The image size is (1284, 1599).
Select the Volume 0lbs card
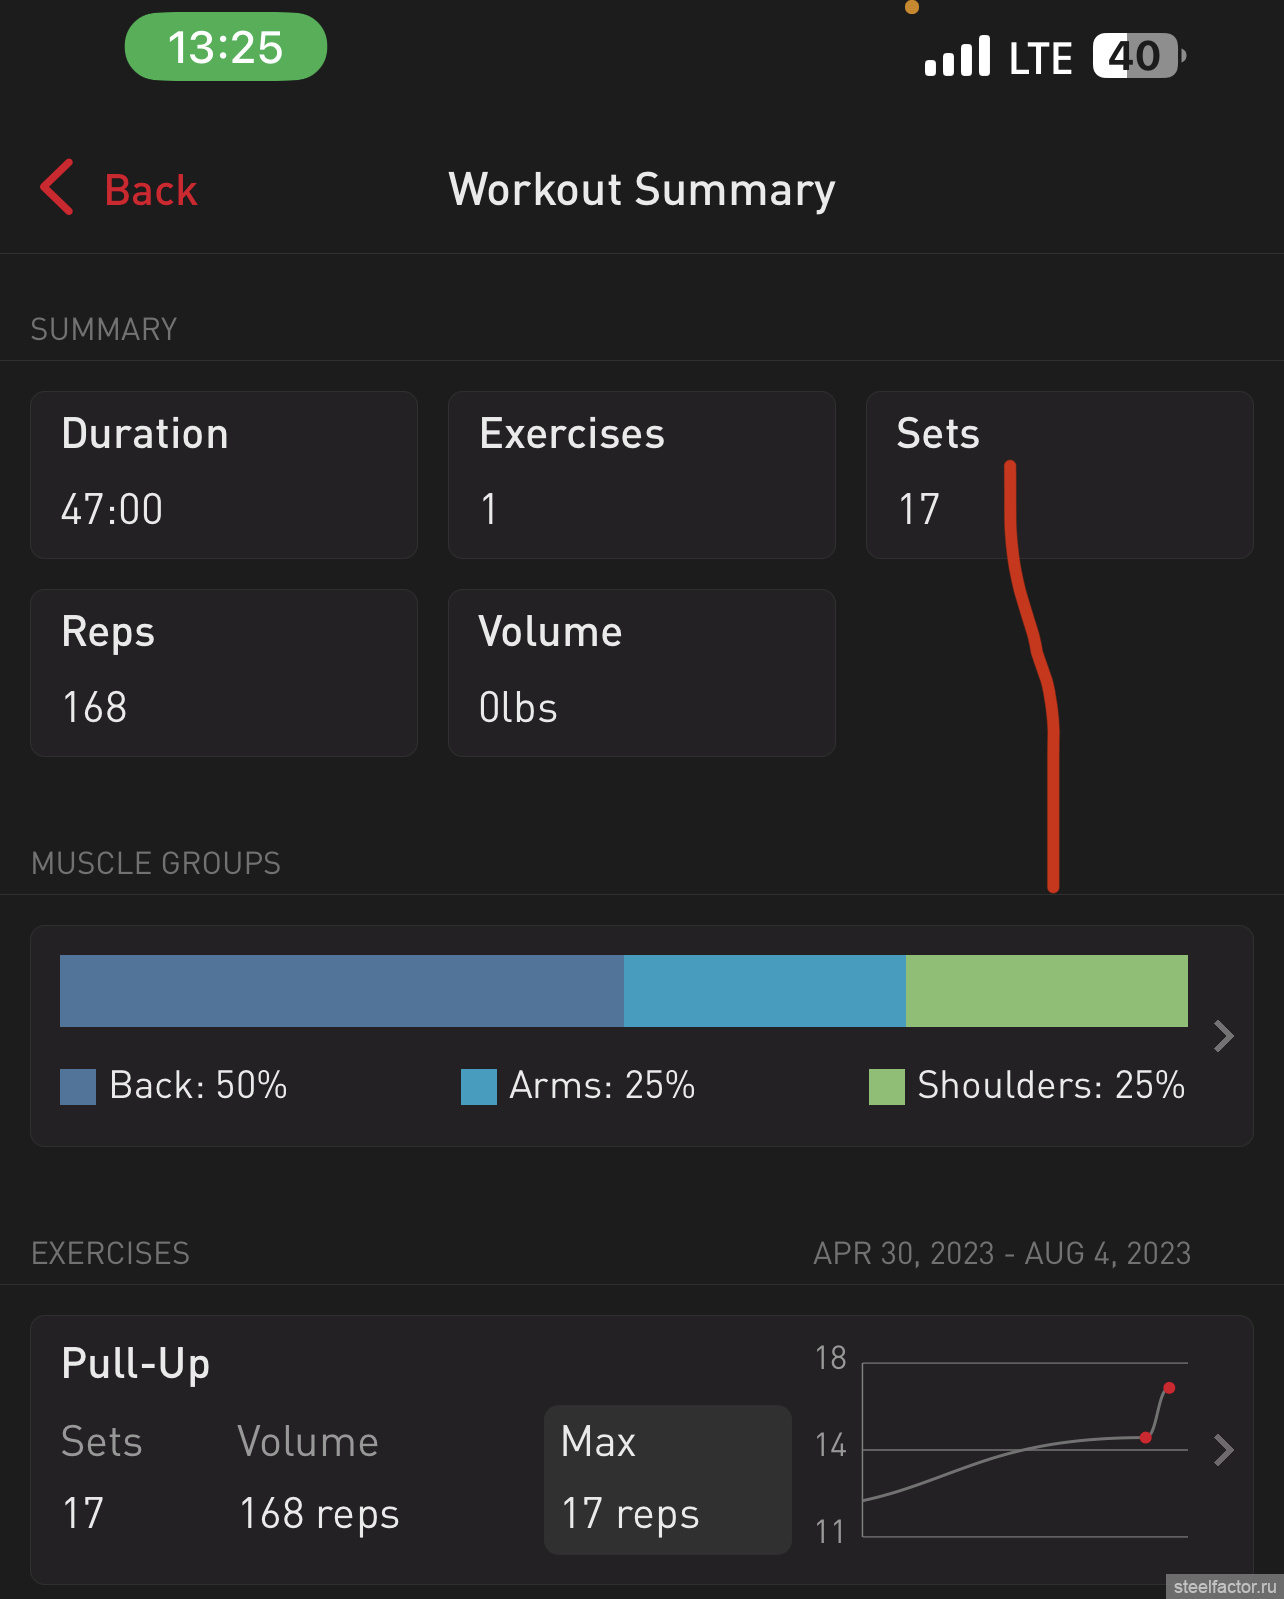tap(641, 673)
